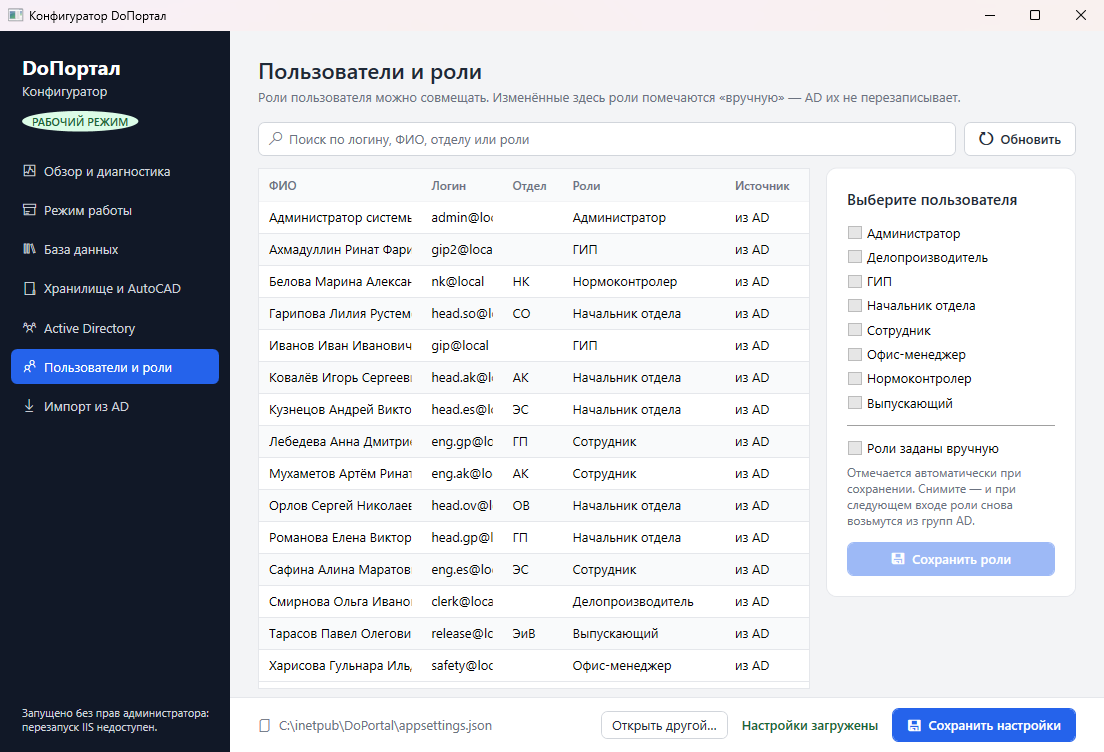Screen dimensions: 1104x752
Task: Select the Иванов Иван Иванович row
Action: (534, 346)
